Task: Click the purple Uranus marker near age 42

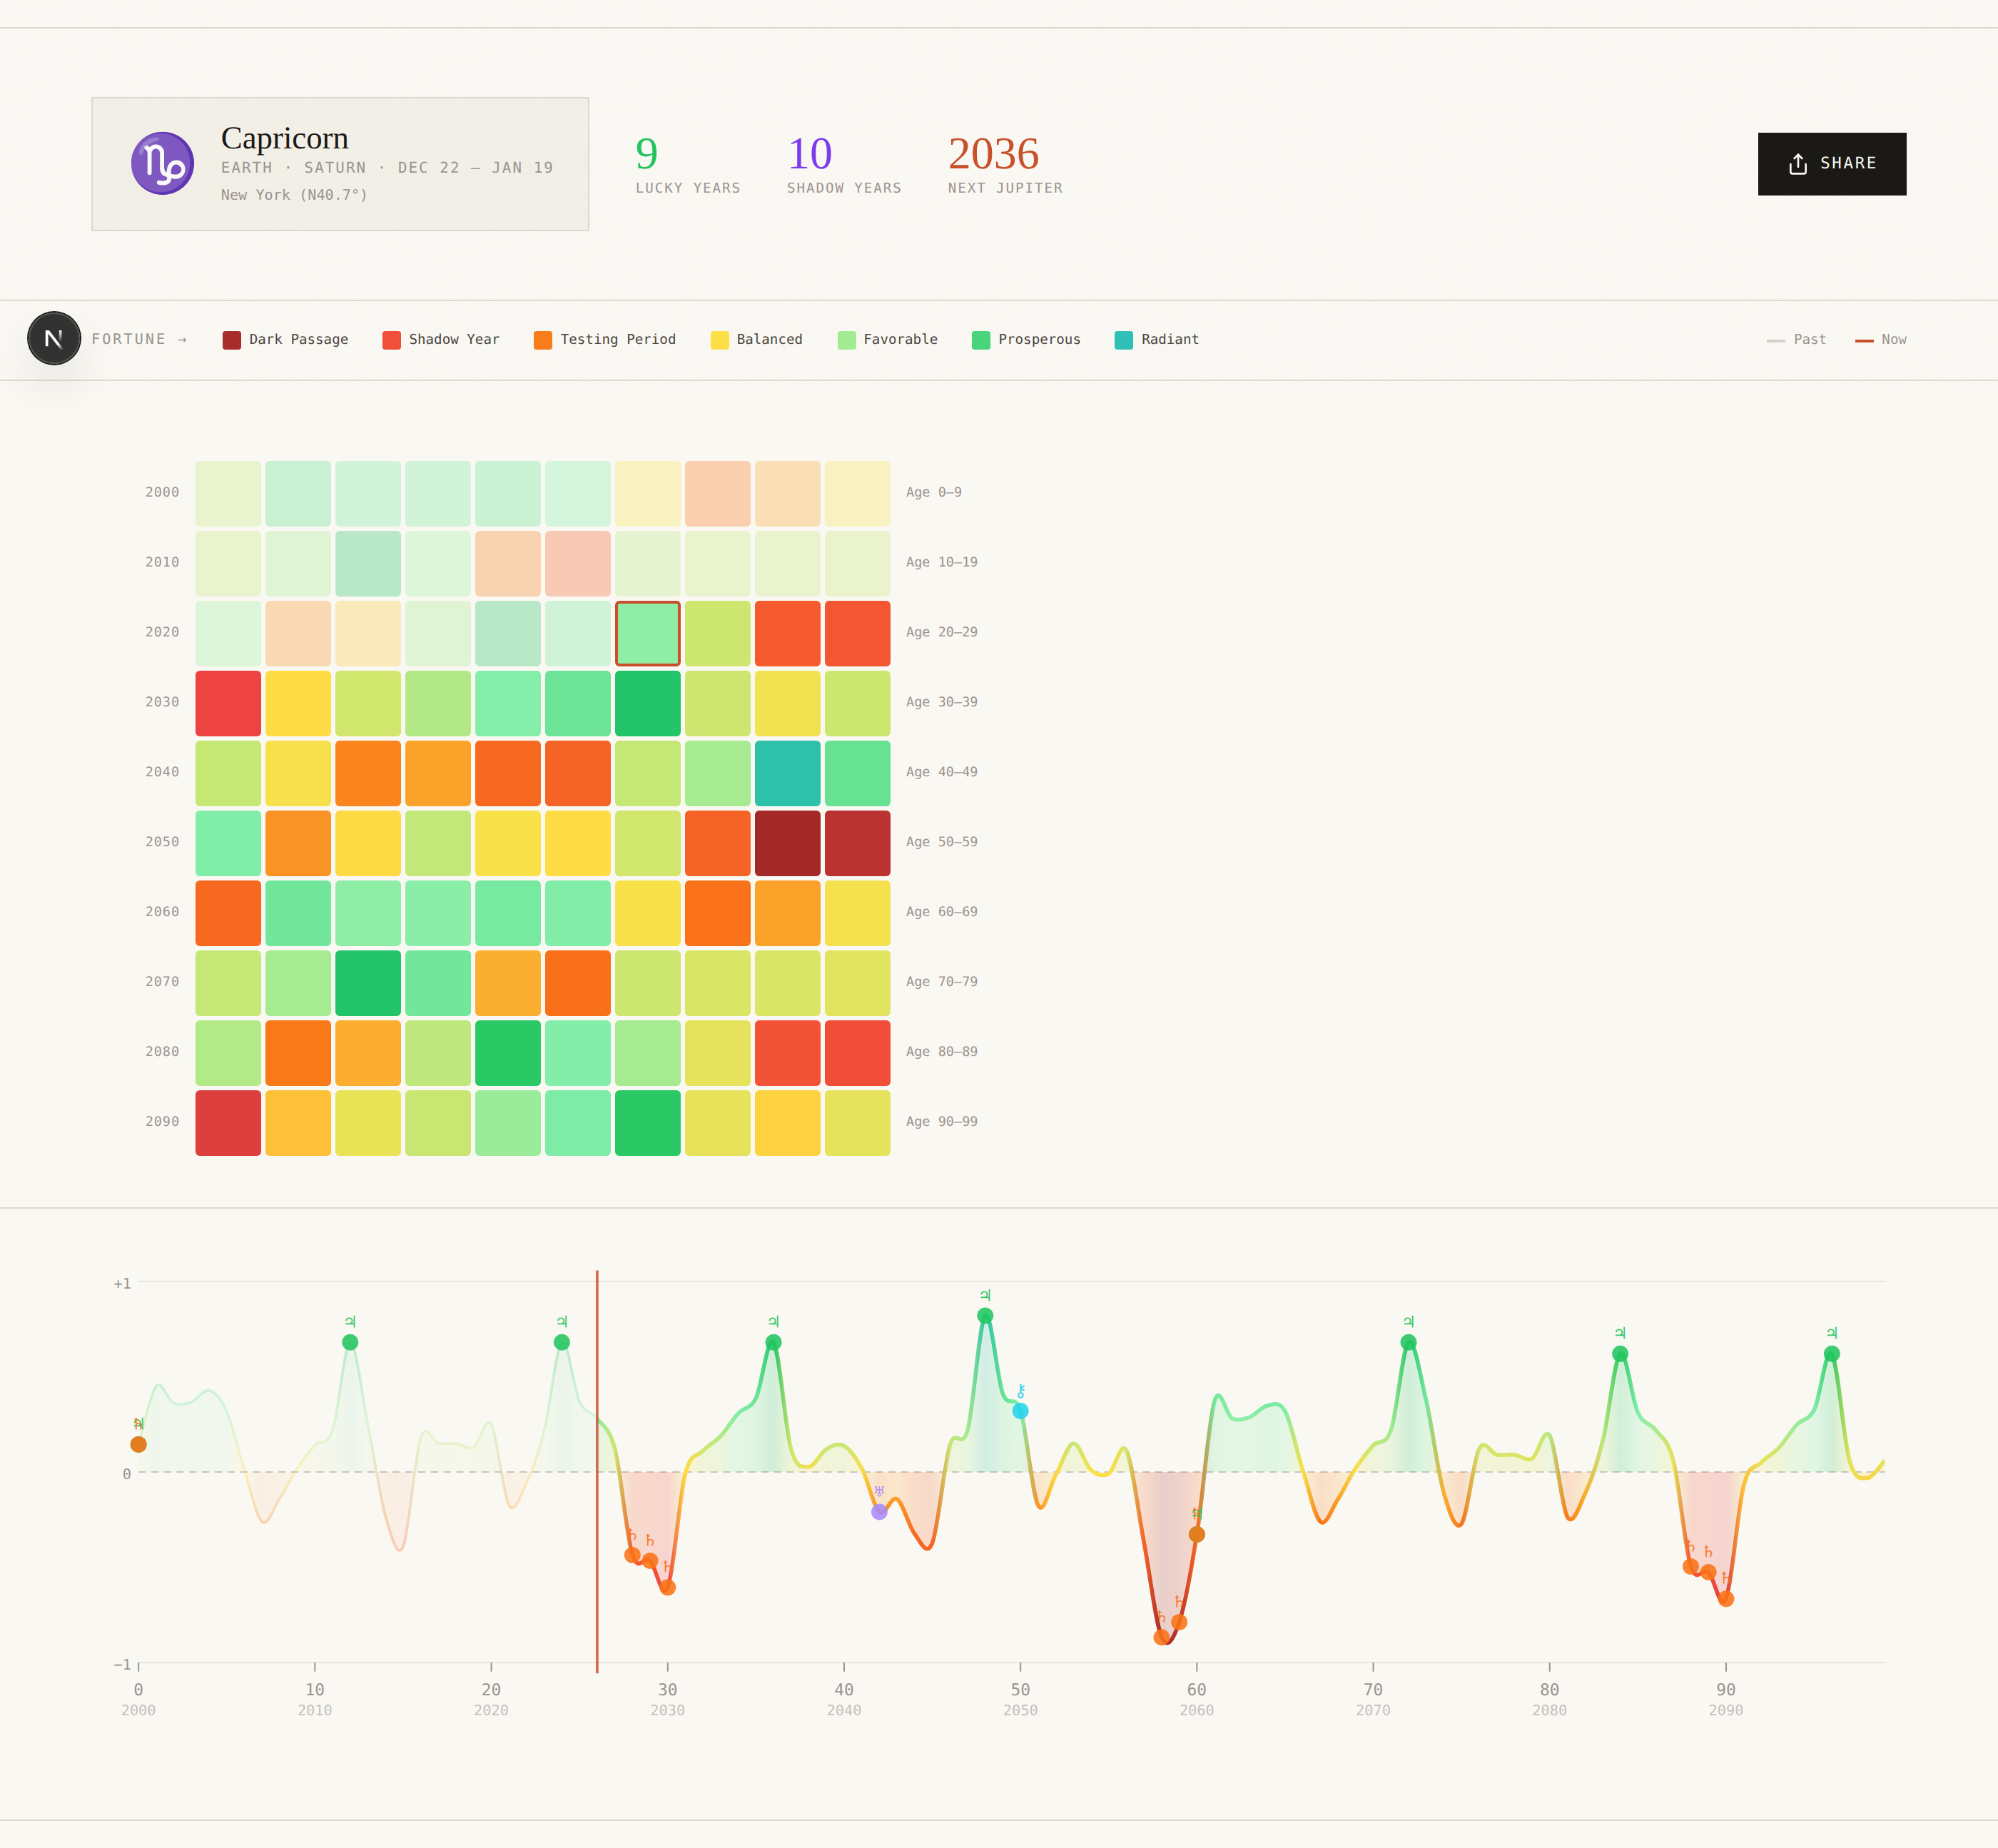Action: point(879,1512)
